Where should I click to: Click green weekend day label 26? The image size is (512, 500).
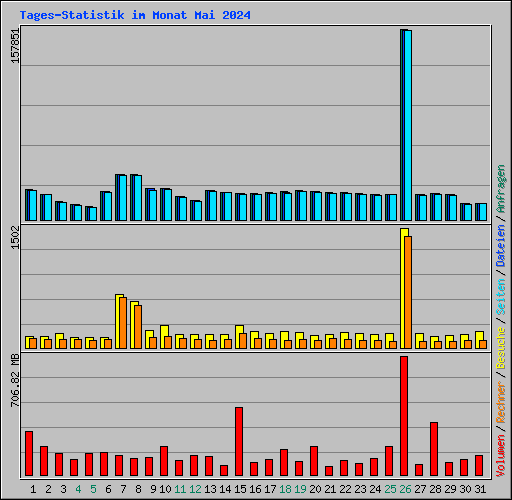(x=405, y=489)
